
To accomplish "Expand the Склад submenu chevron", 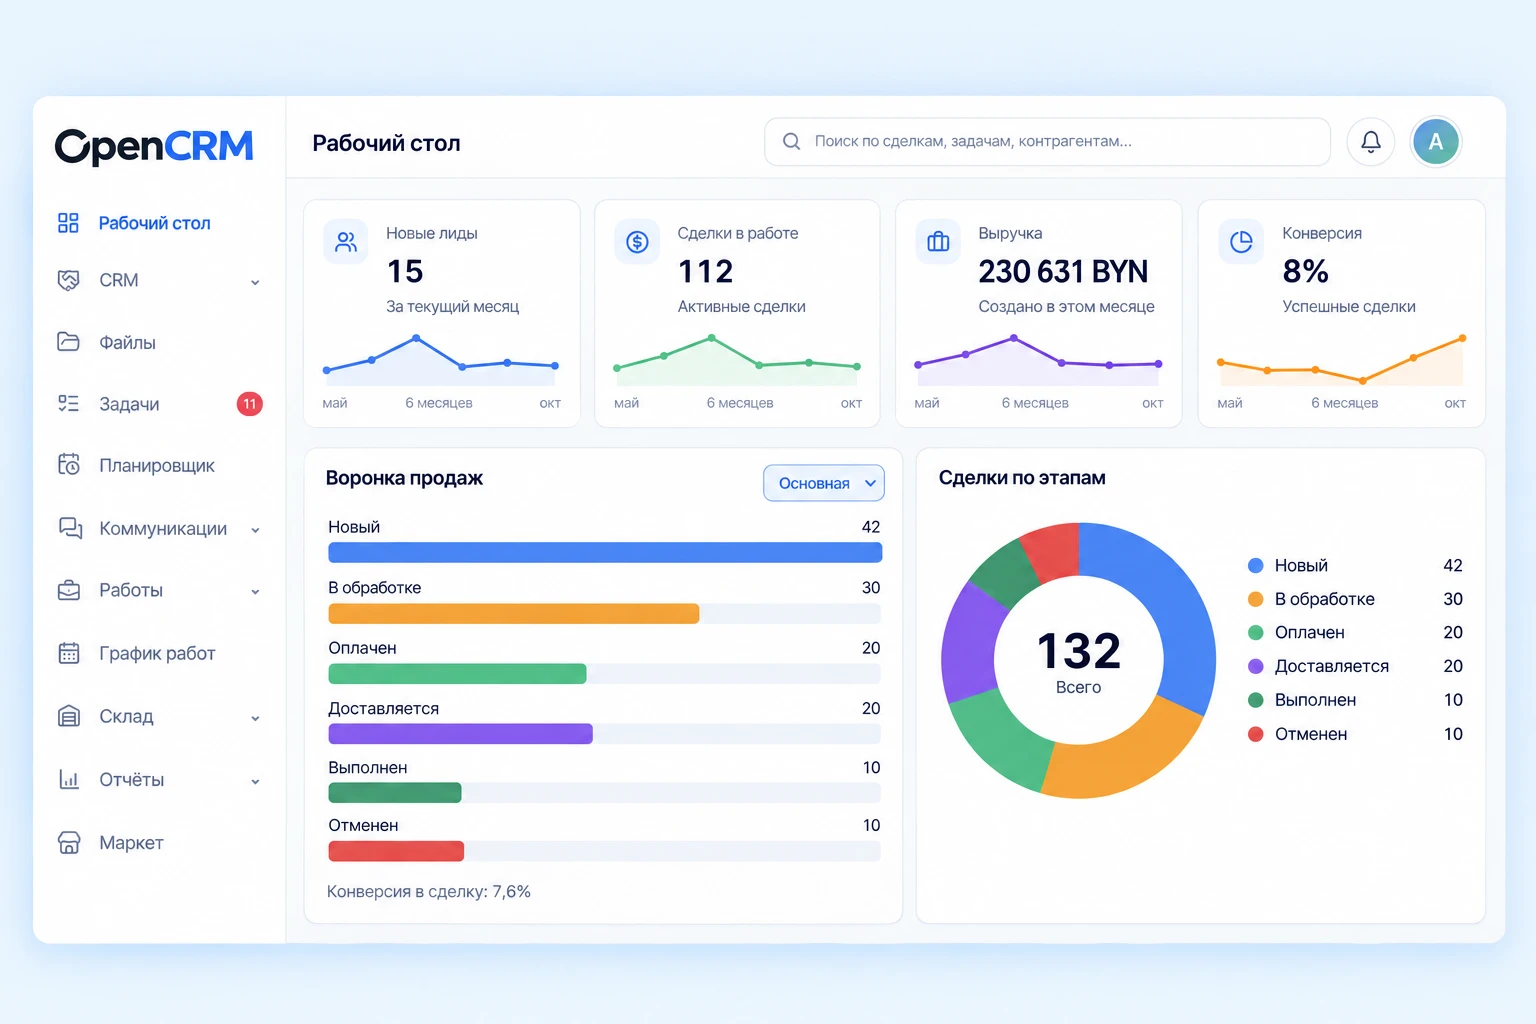I will click(255, 718).
